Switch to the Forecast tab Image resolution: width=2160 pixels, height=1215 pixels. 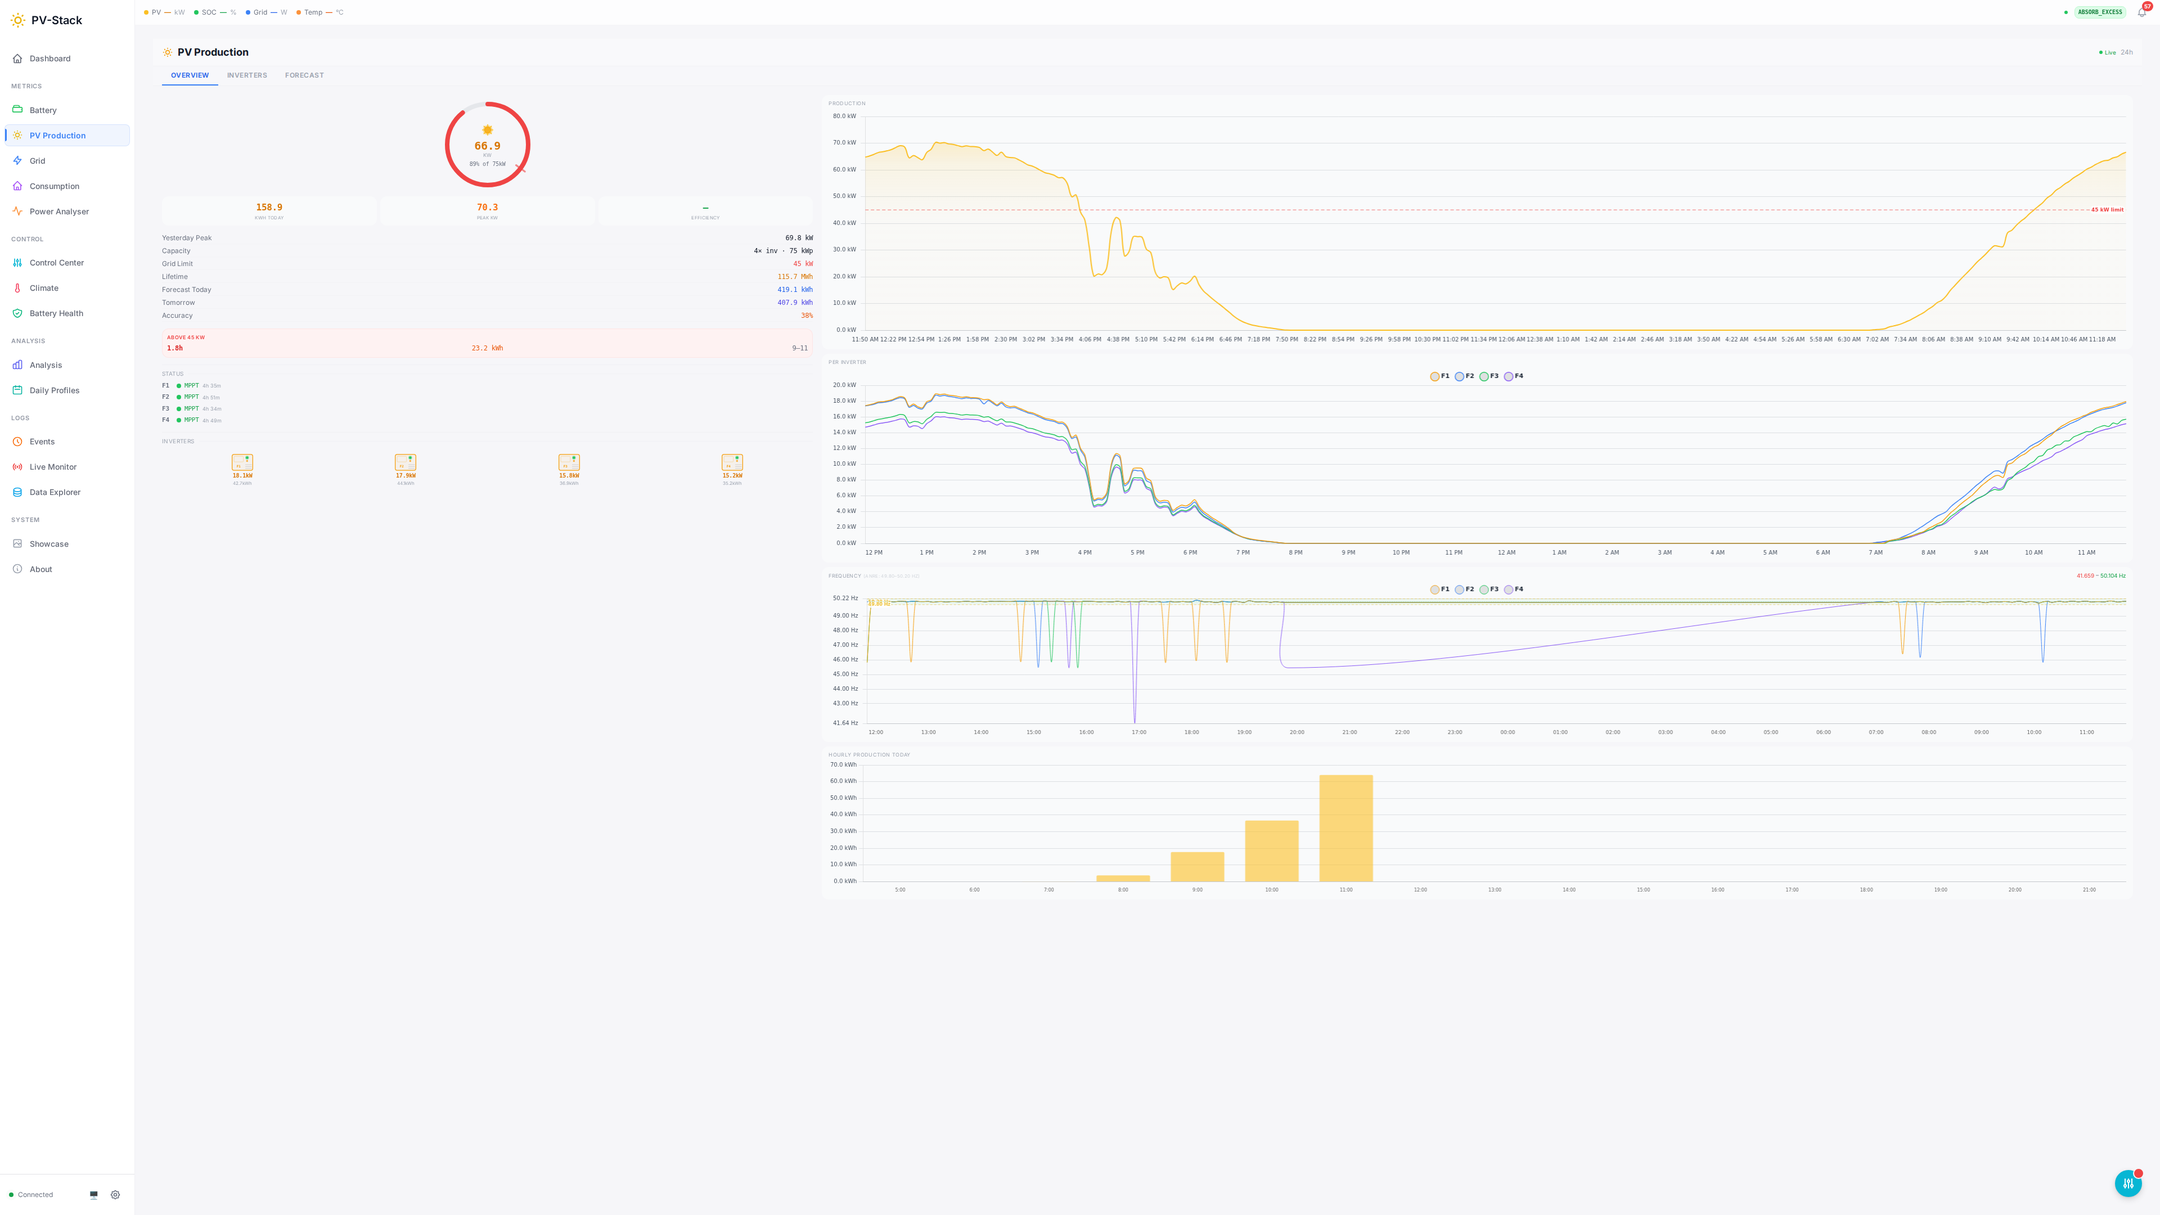(304, 75)
